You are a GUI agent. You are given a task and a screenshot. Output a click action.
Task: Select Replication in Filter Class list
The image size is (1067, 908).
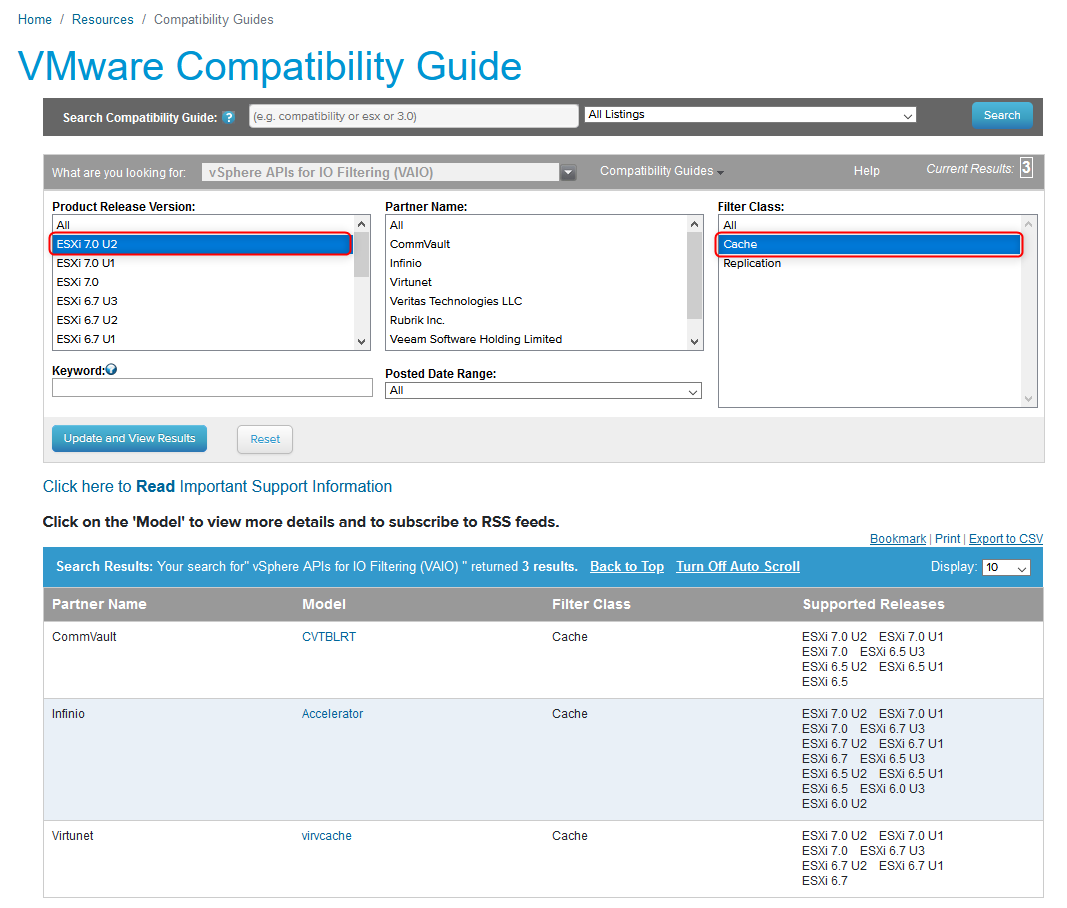tap(870, 263)
